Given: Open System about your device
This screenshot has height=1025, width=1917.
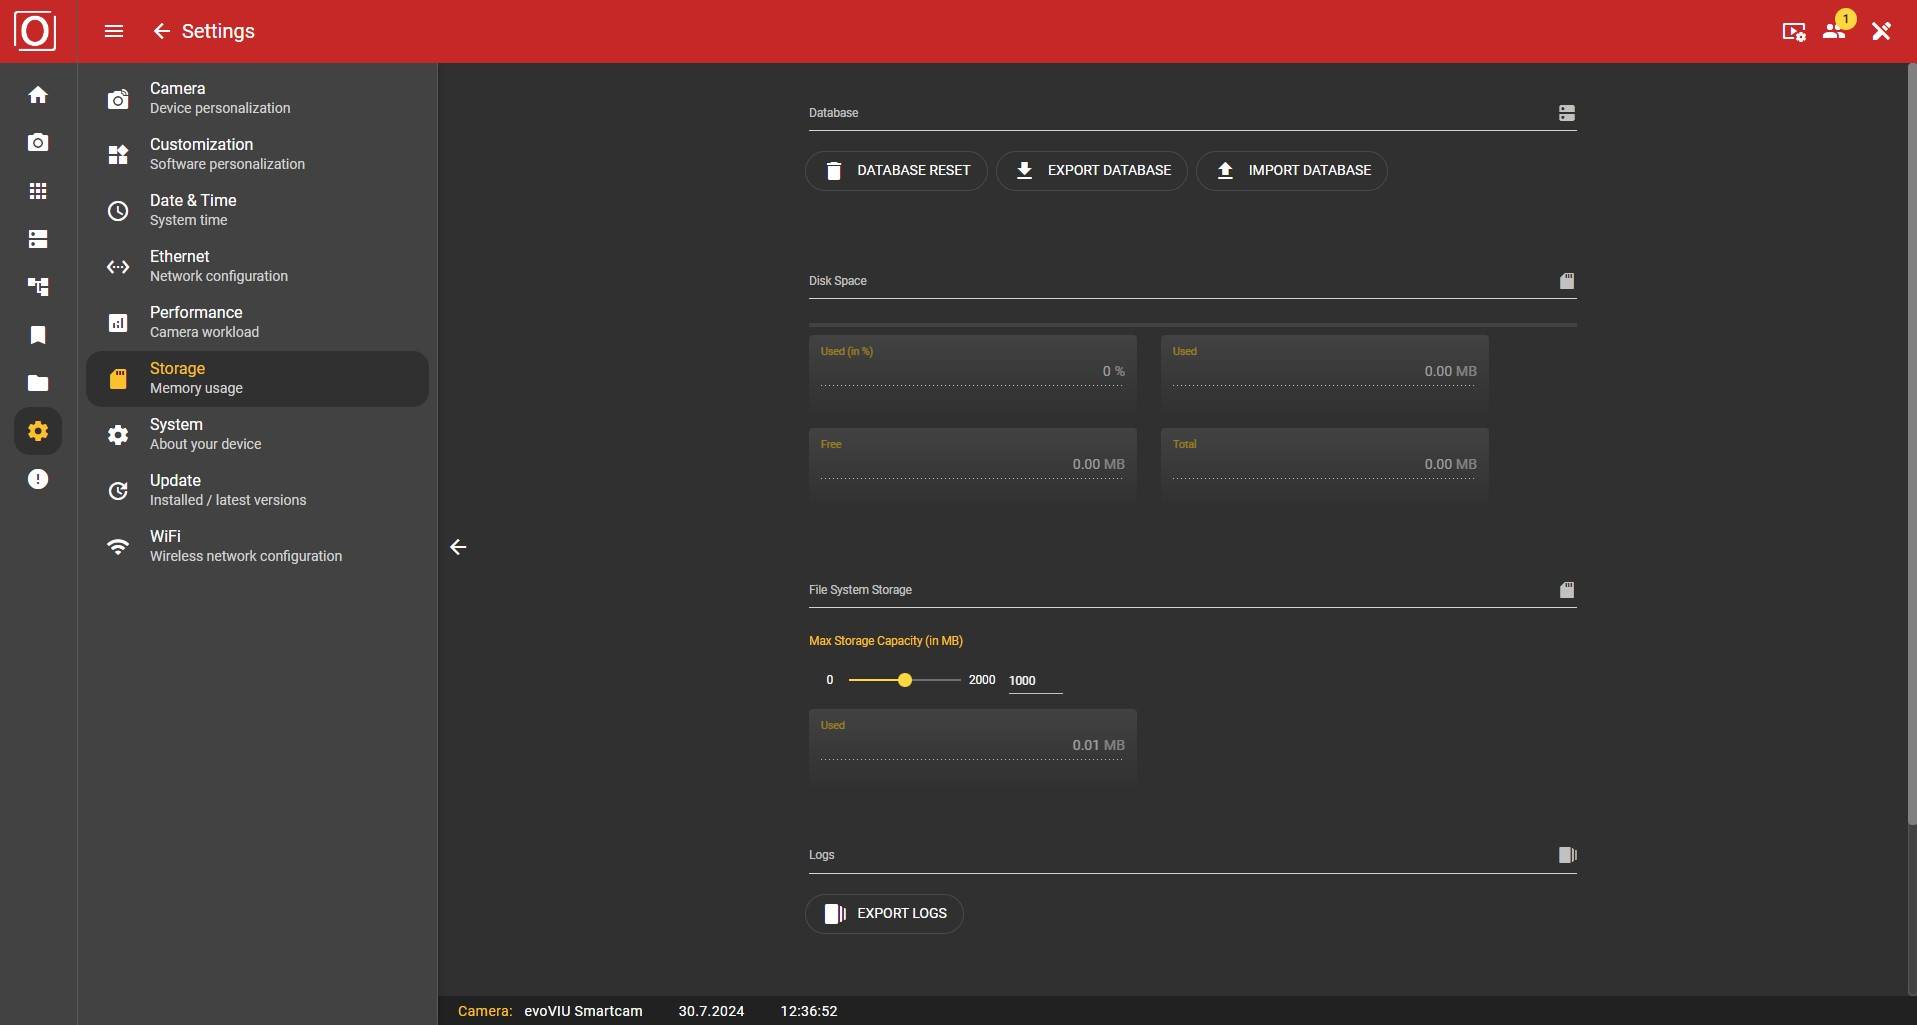Looking at the screenshot, I should coord(257,434).
